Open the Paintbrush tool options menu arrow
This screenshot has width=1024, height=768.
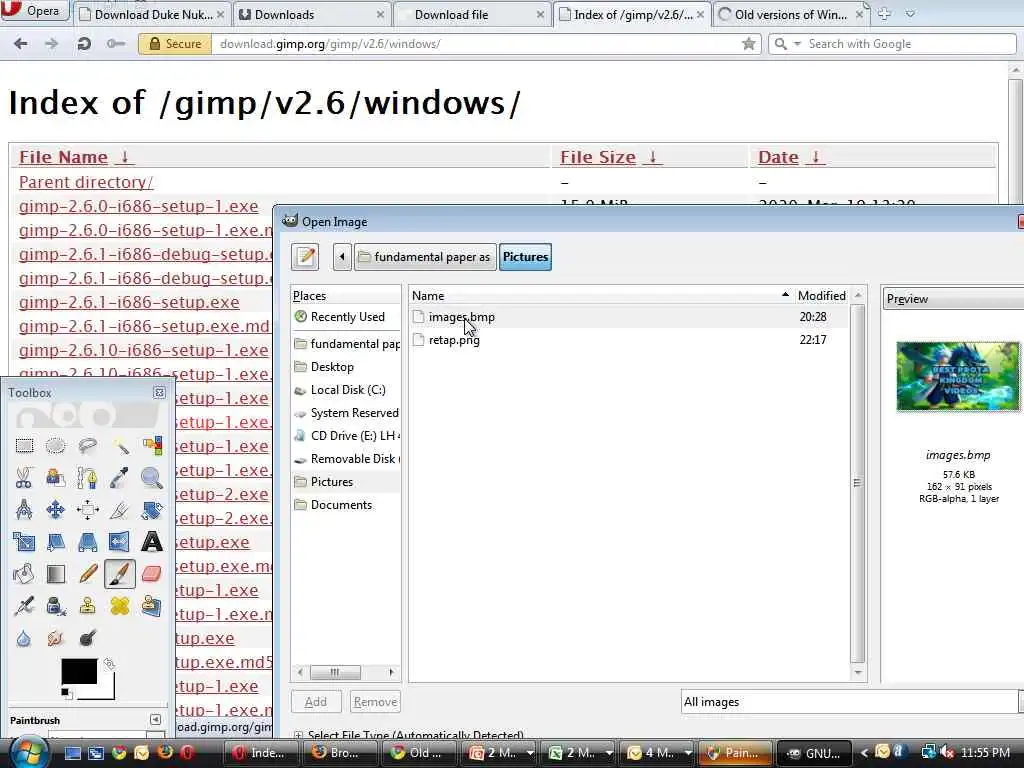tap(155, 719)
